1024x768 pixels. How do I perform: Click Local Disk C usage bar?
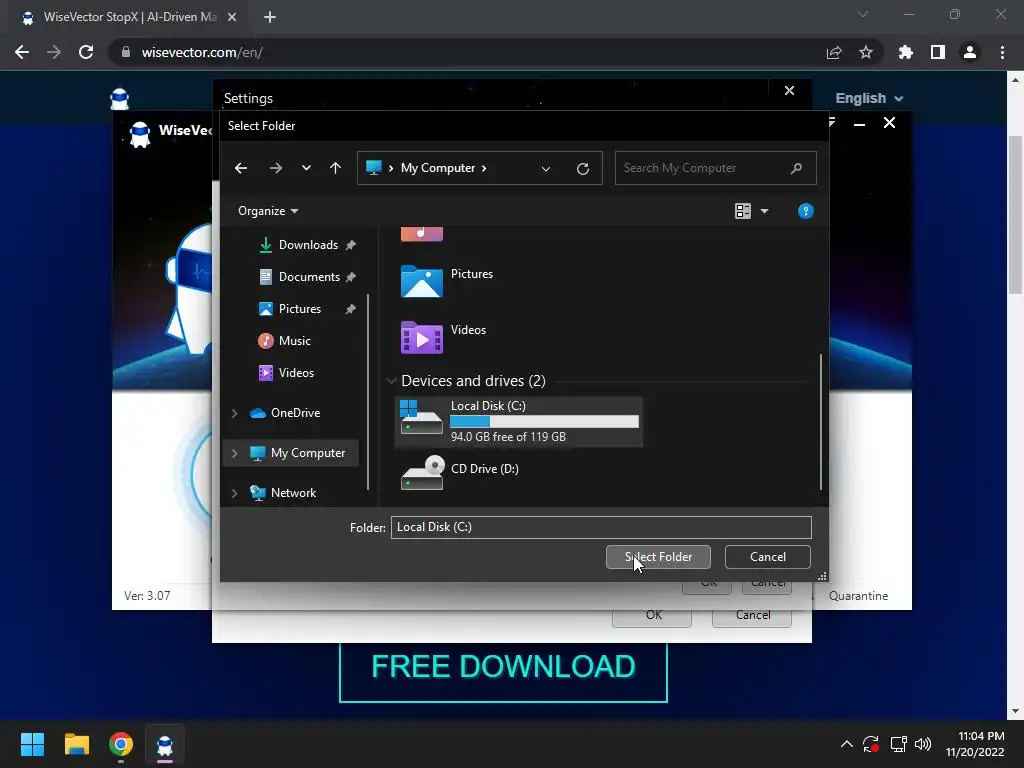point(544,422)
